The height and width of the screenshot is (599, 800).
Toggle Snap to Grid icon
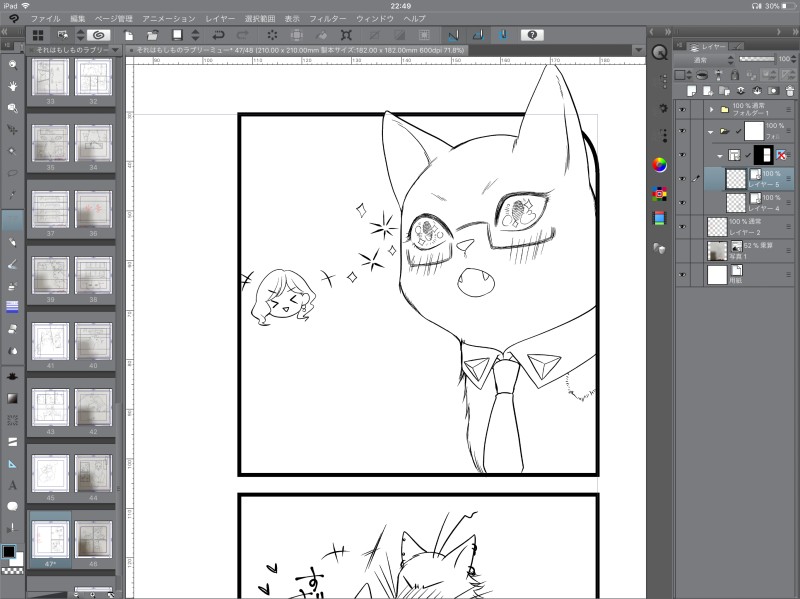point(503,35)
